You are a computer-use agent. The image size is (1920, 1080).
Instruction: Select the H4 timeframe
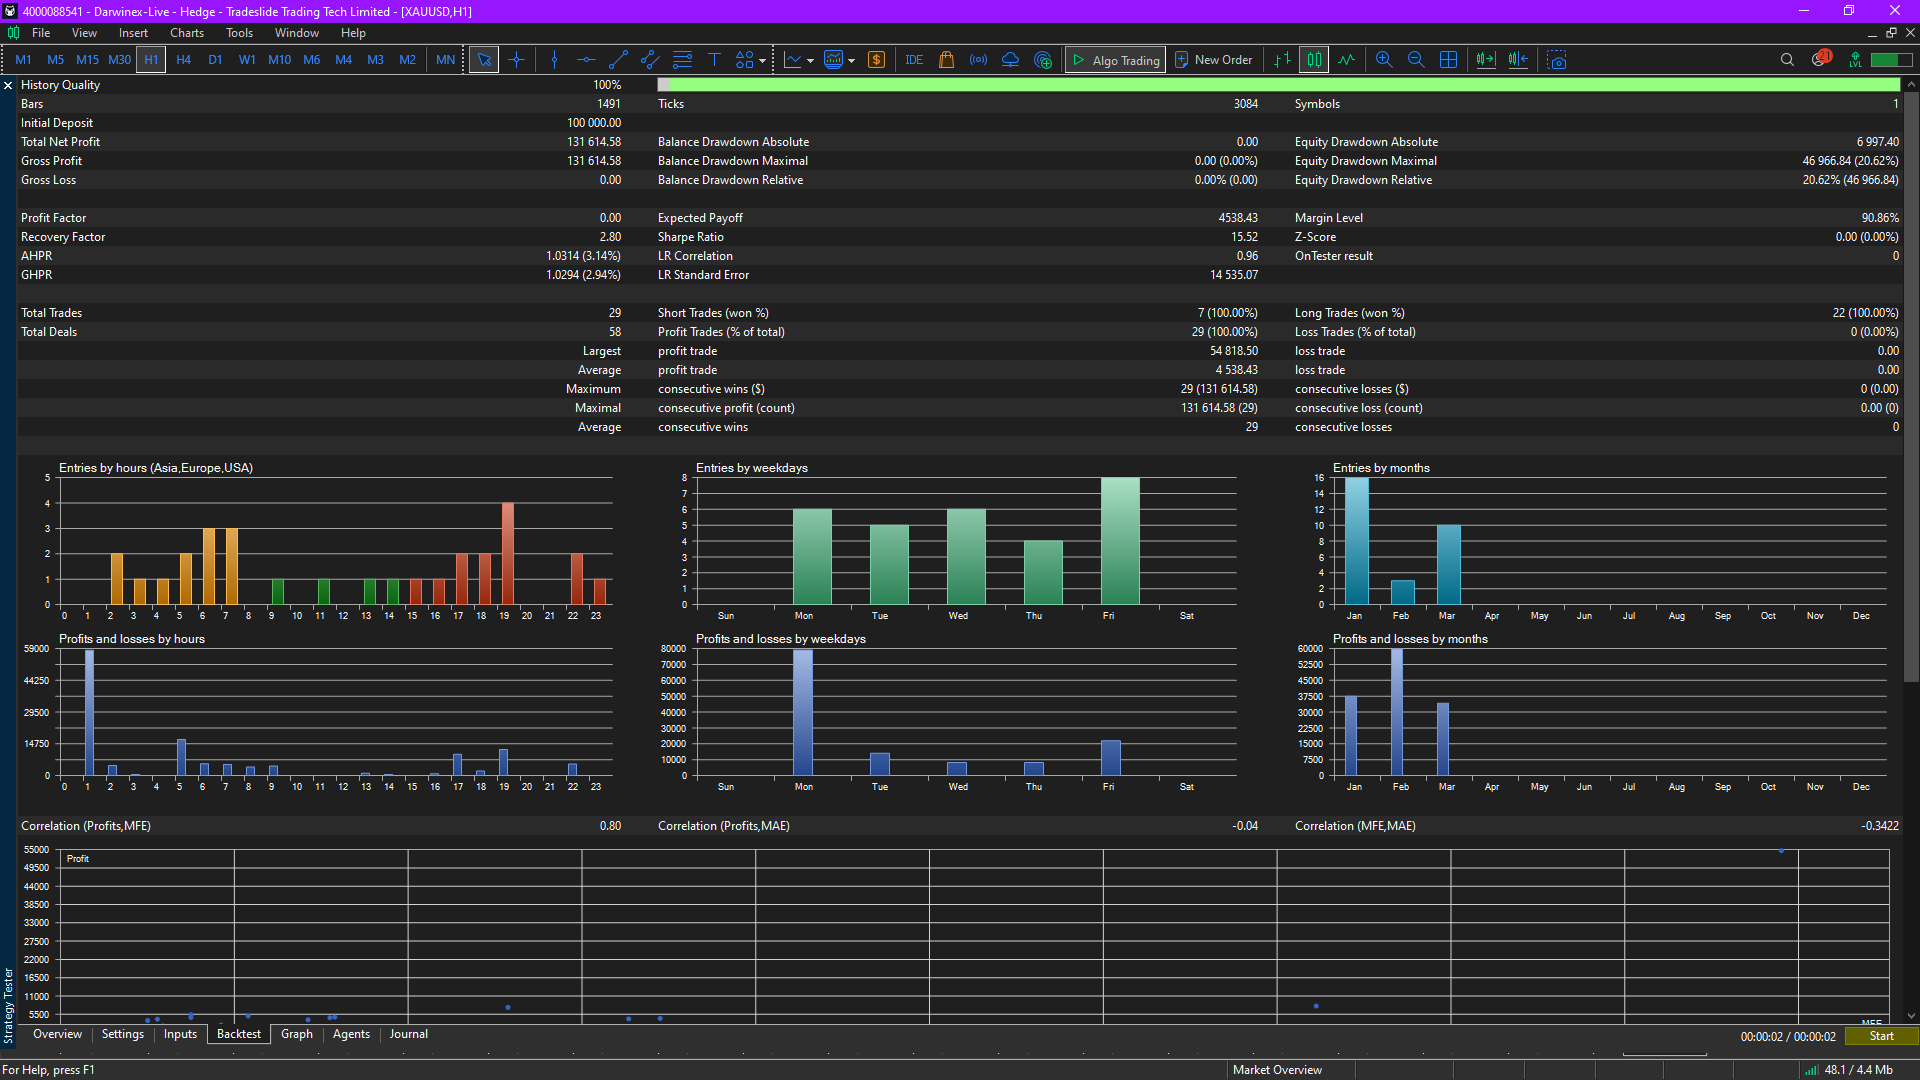click(183, 60)
